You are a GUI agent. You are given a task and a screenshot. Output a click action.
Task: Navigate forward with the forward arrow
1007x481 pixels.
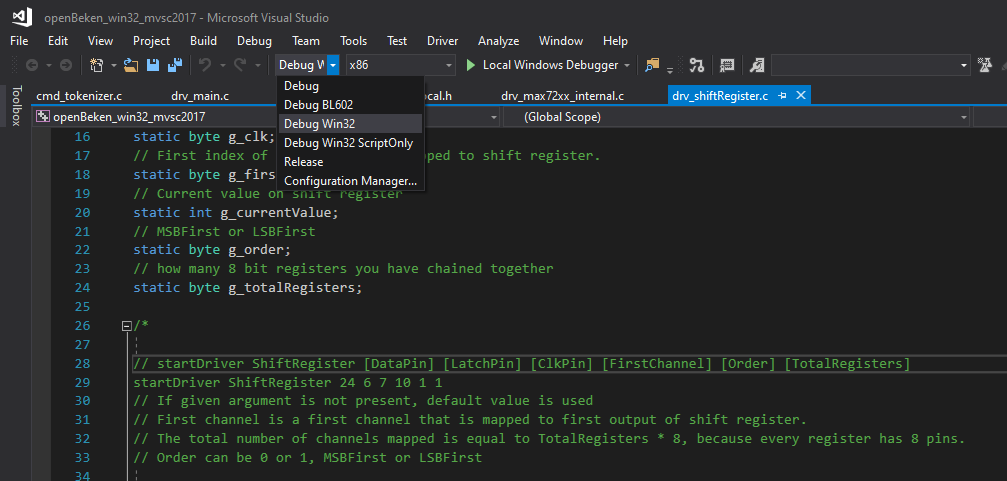[66, 65]
